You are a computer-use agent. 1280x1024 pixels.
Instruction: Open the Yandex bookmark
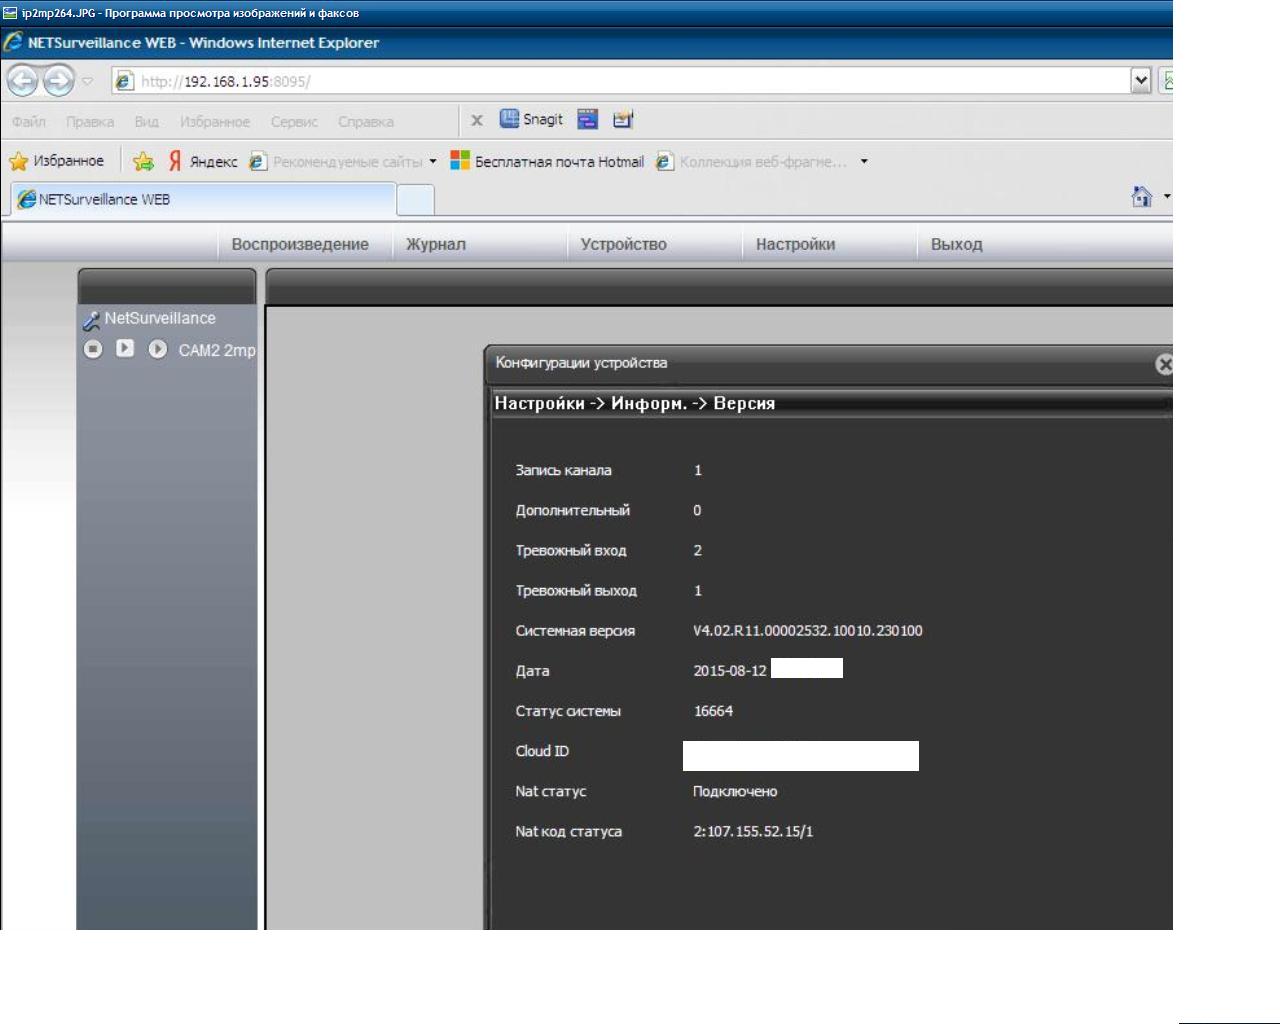pos(203,161)
